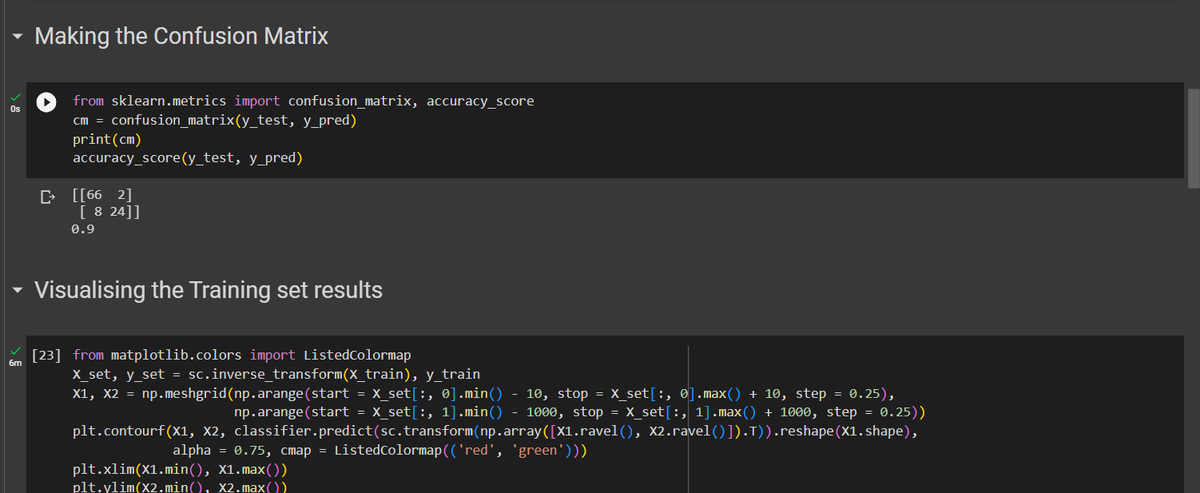The height and width of the screenshot is (493, 1200).
Task: Click the 'X_set, y_set = sc.inverse_transform' line
Action: tap(276, 374)
